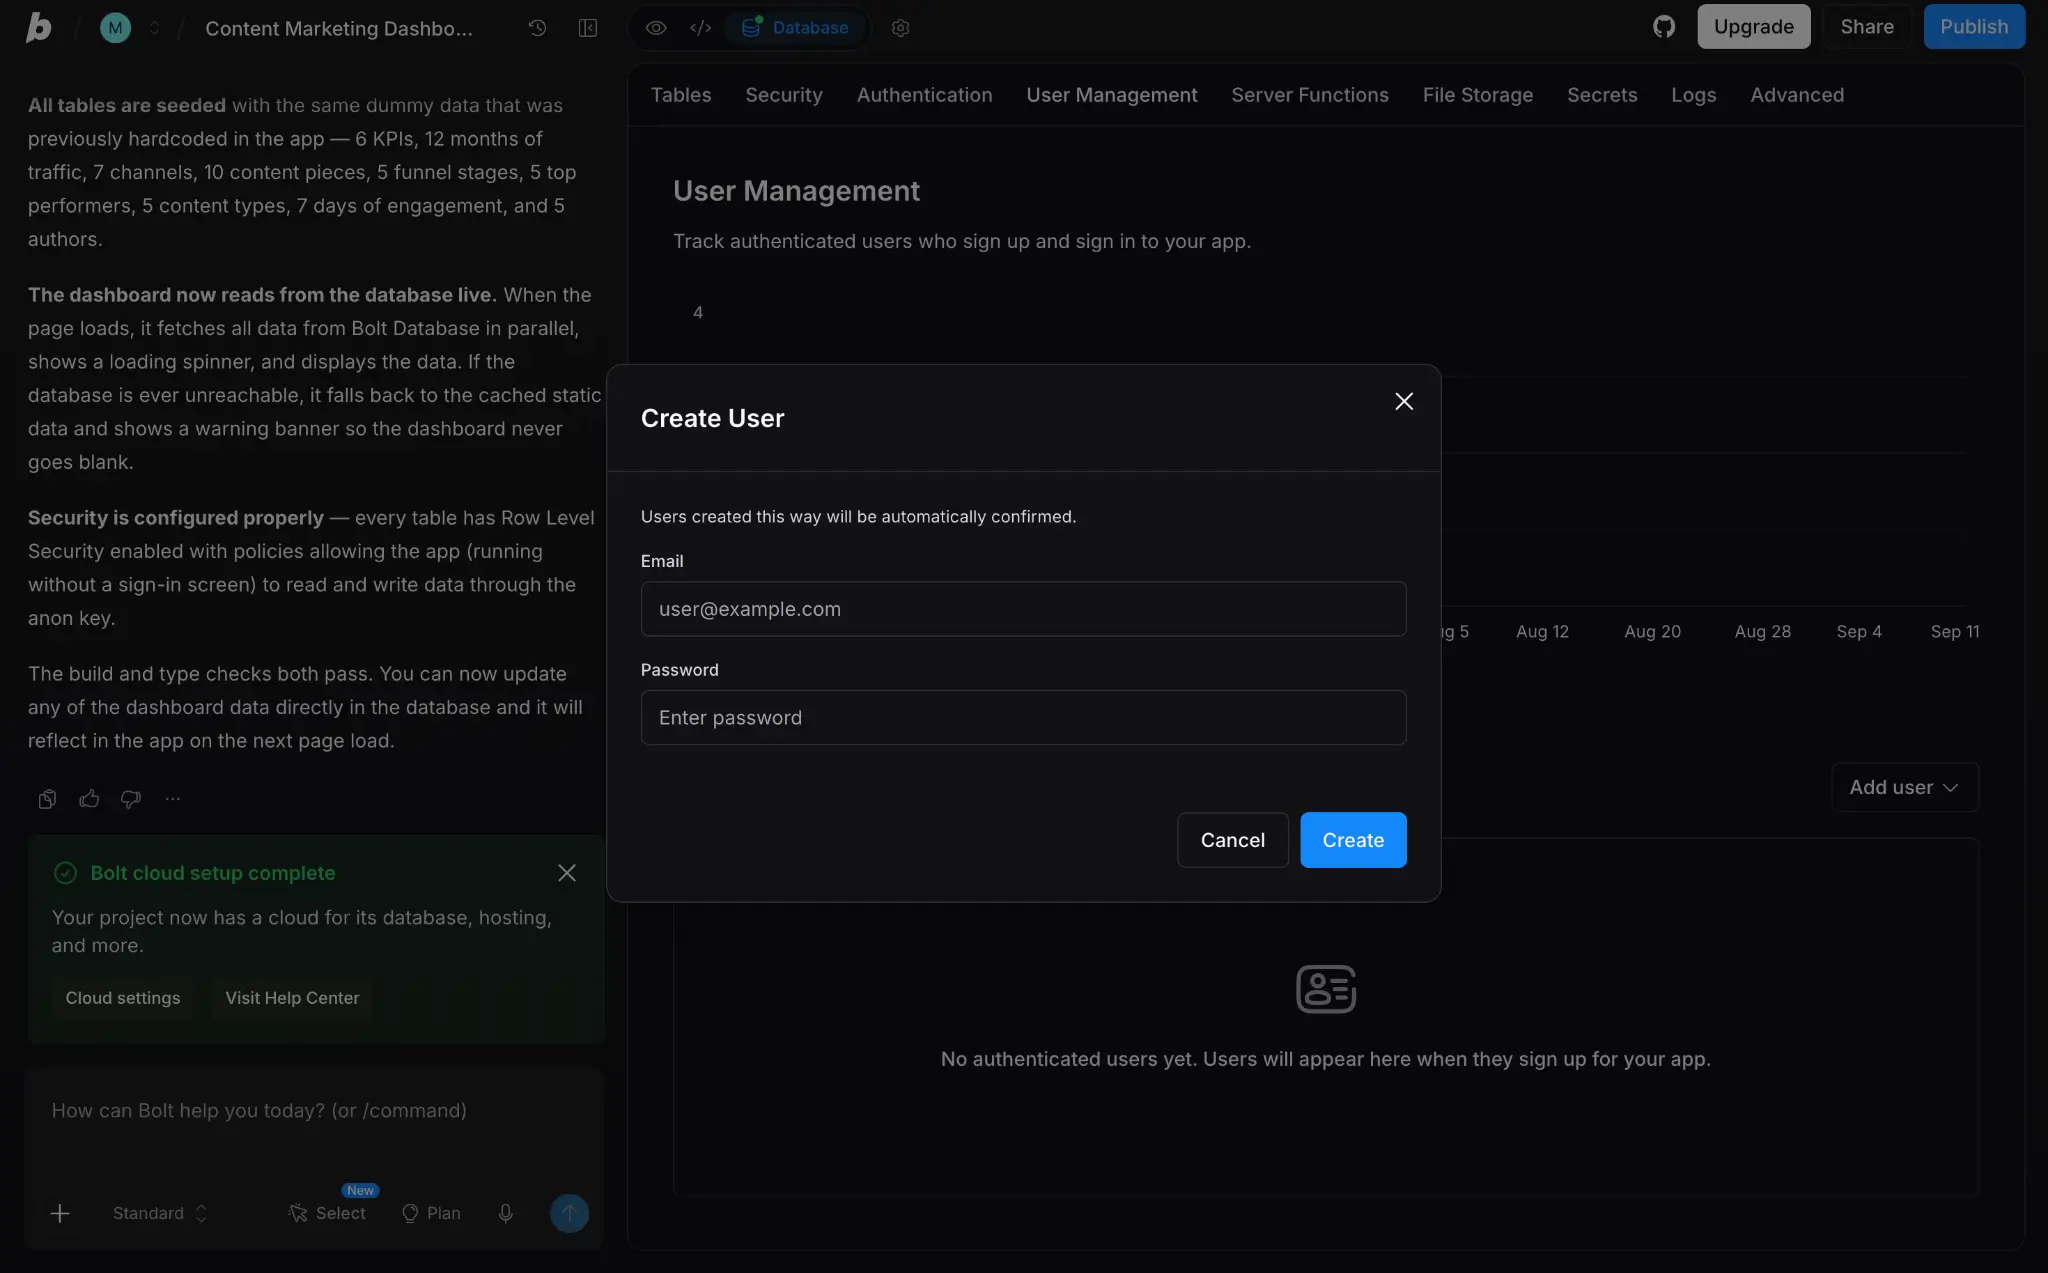Open the GitHub integration icon
The width and height of the screenshot is (2048, 1273).
[x=1664, y=27]
